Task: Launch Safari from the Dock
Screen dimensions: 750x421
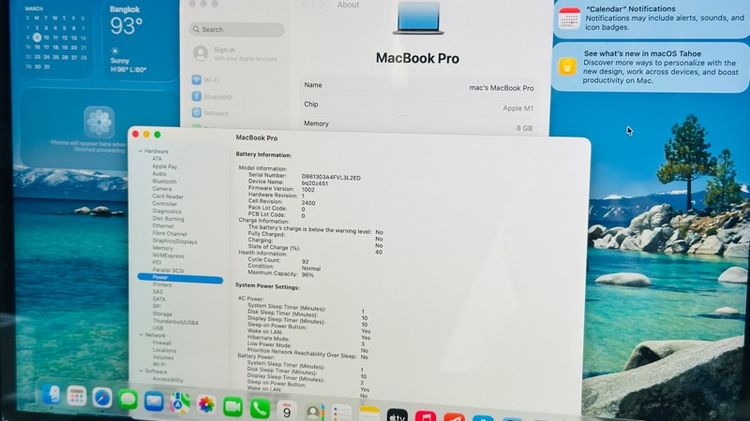Action: click(102, 398)
